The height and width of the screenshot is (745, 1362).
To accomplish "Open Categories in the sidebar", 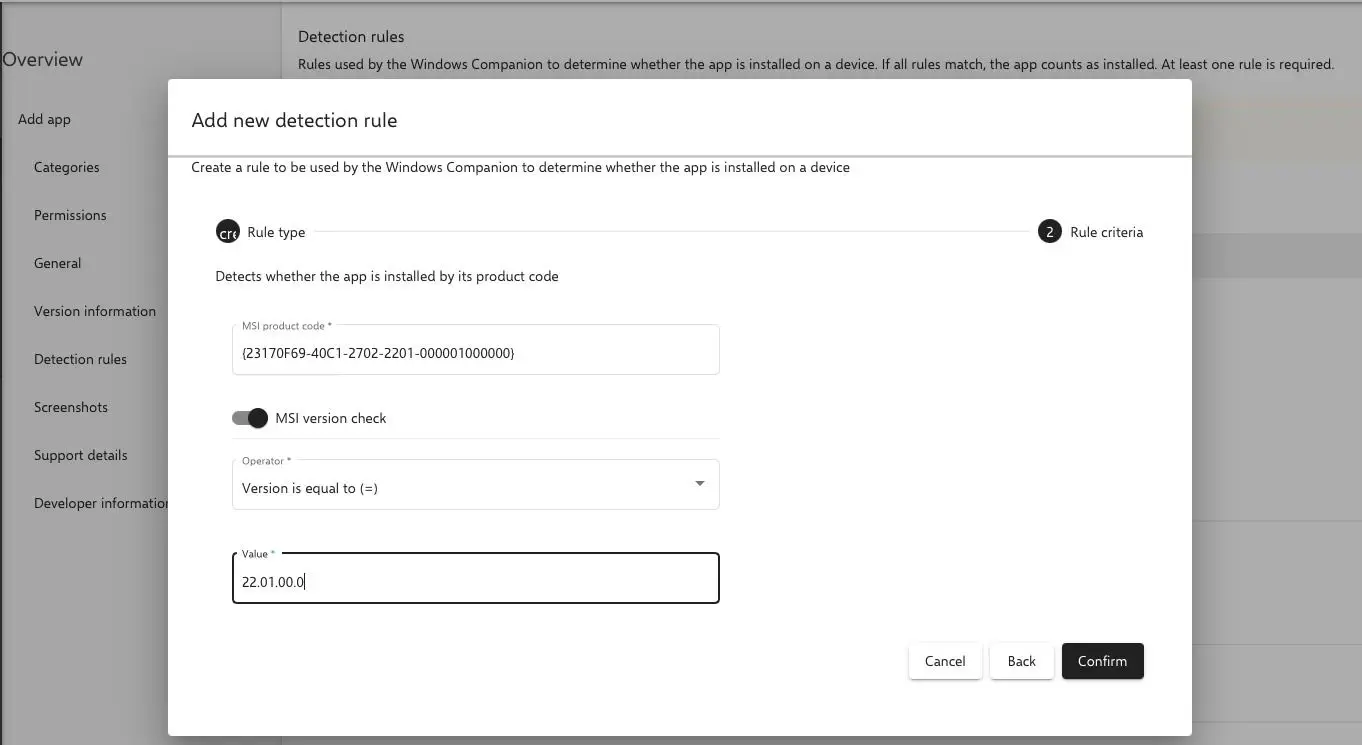I will pos(67,167).
